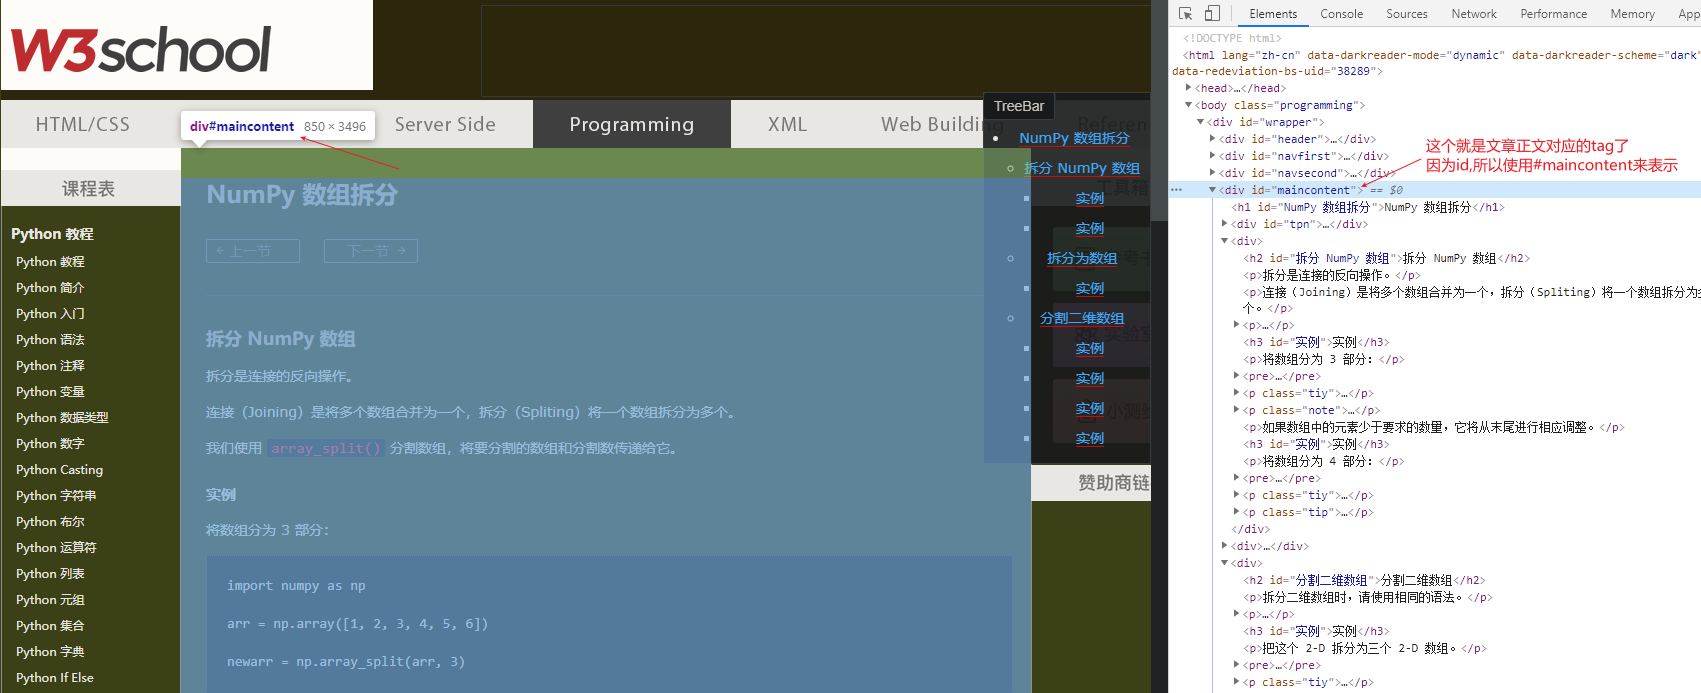Image resolution: width=1701 pixels, height=693 pixels.
Task: Expand the div id="navfirst" node
Action: [1212, 156]
